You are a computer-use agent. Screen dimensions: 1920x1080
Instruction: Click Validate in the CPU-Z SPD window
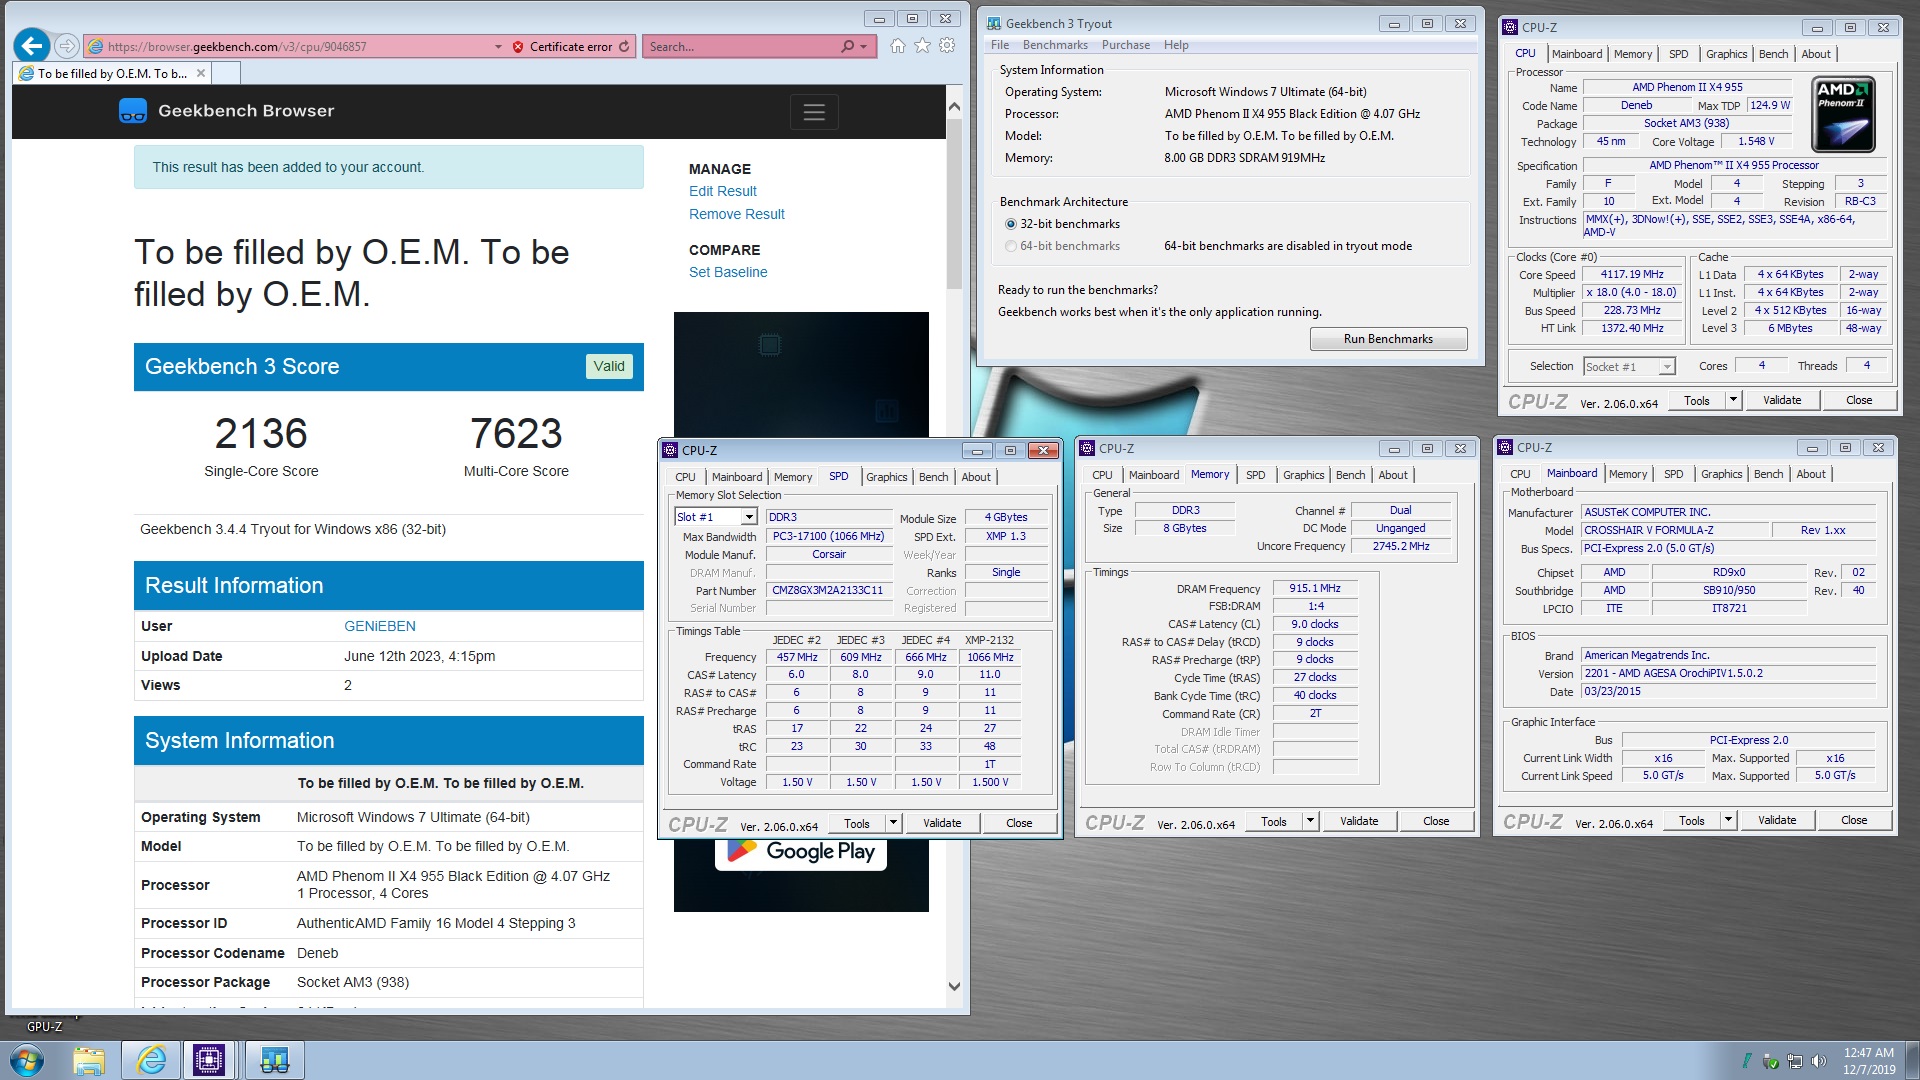tap(942, 823)
